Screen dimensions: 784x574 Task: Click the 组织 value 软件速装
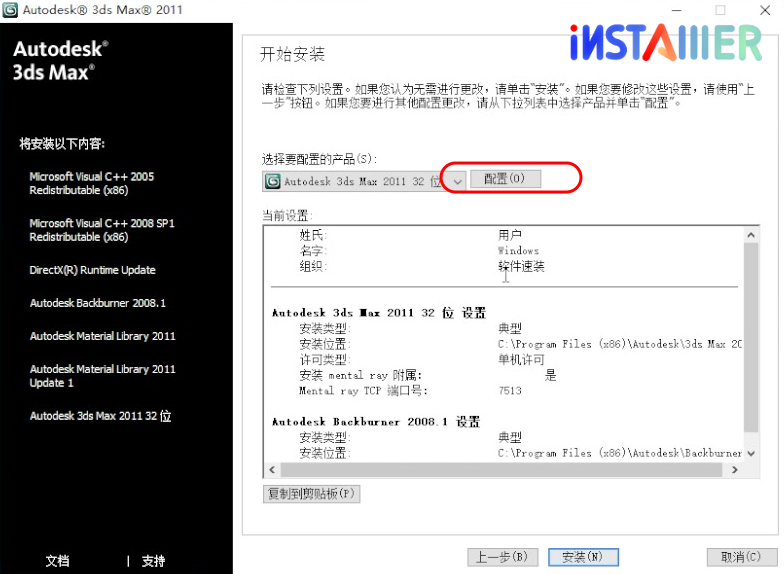[521, 266]
